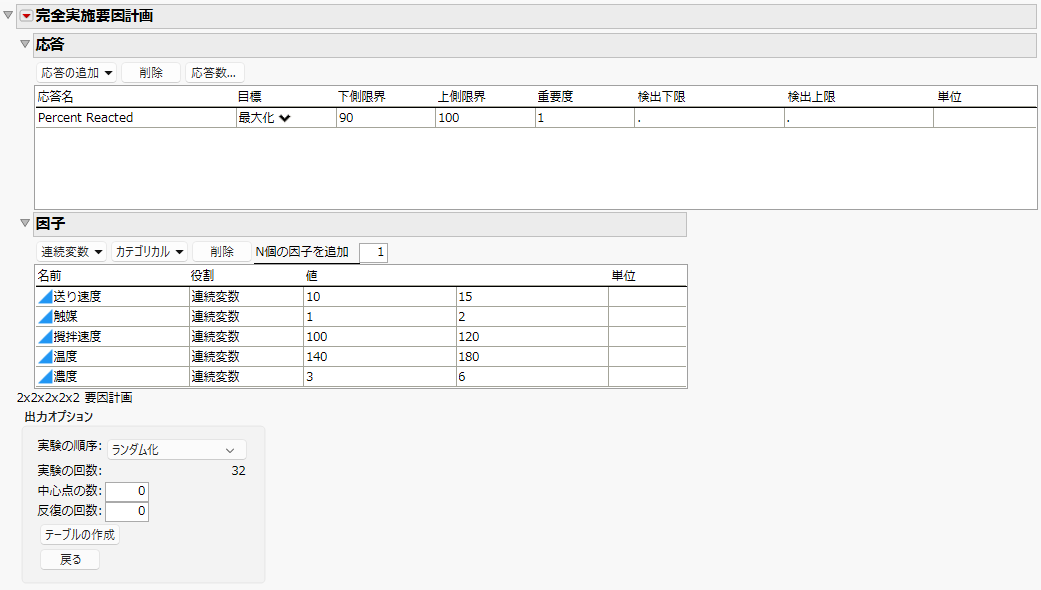Viewport: 1041px width, 590px height.
Task: Select the 撹拌速度 factor name
Action: [77, 336]
